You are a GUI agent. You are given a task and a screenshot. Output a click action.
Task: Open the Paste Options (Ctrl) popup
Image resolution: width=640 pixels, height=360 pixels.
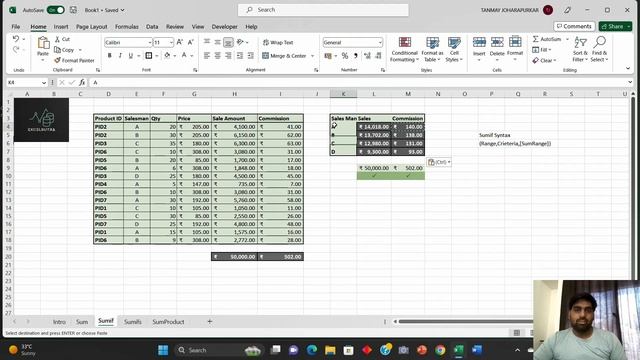coord(439,162)
